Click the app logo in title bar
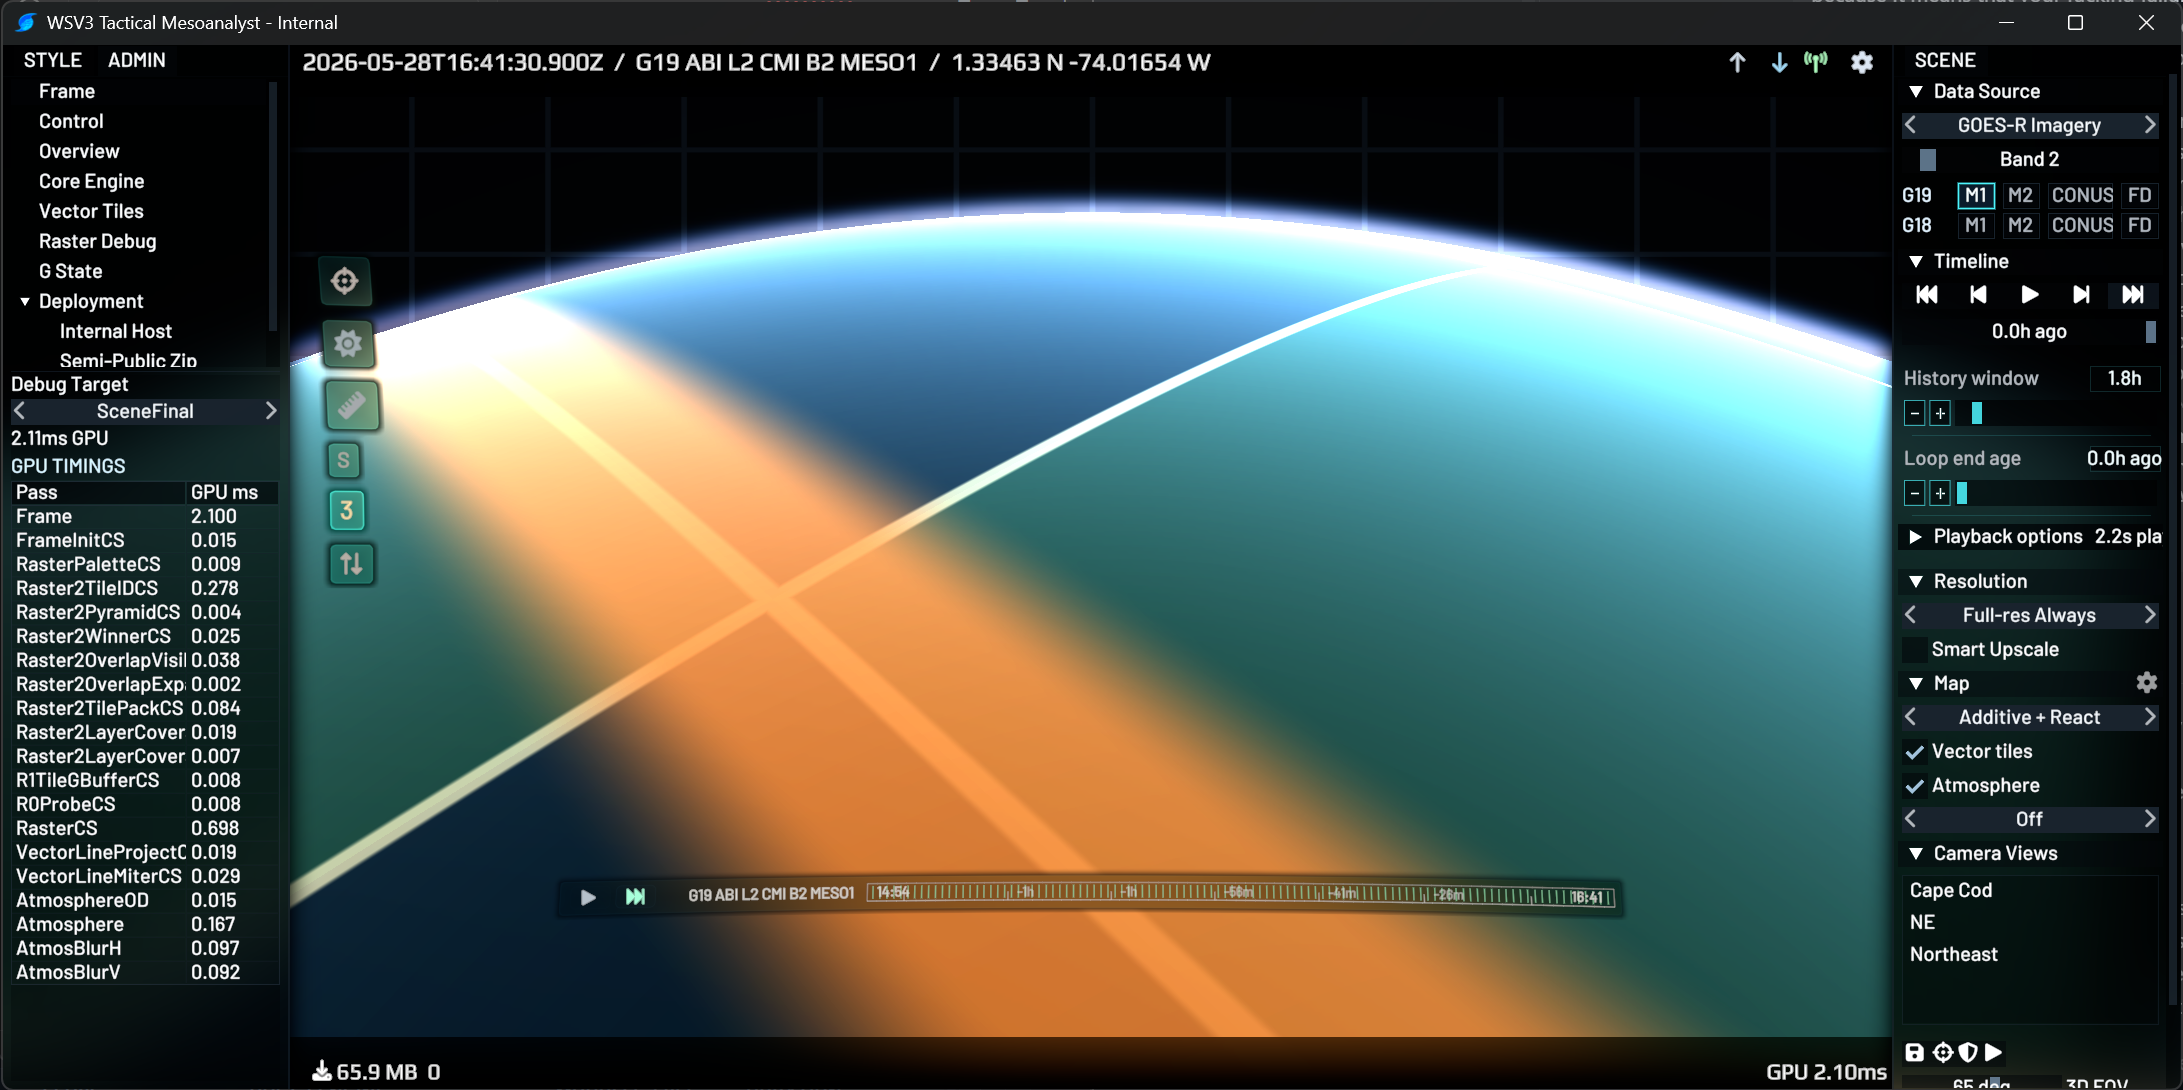2183x1090 pixels. [26, 22]
